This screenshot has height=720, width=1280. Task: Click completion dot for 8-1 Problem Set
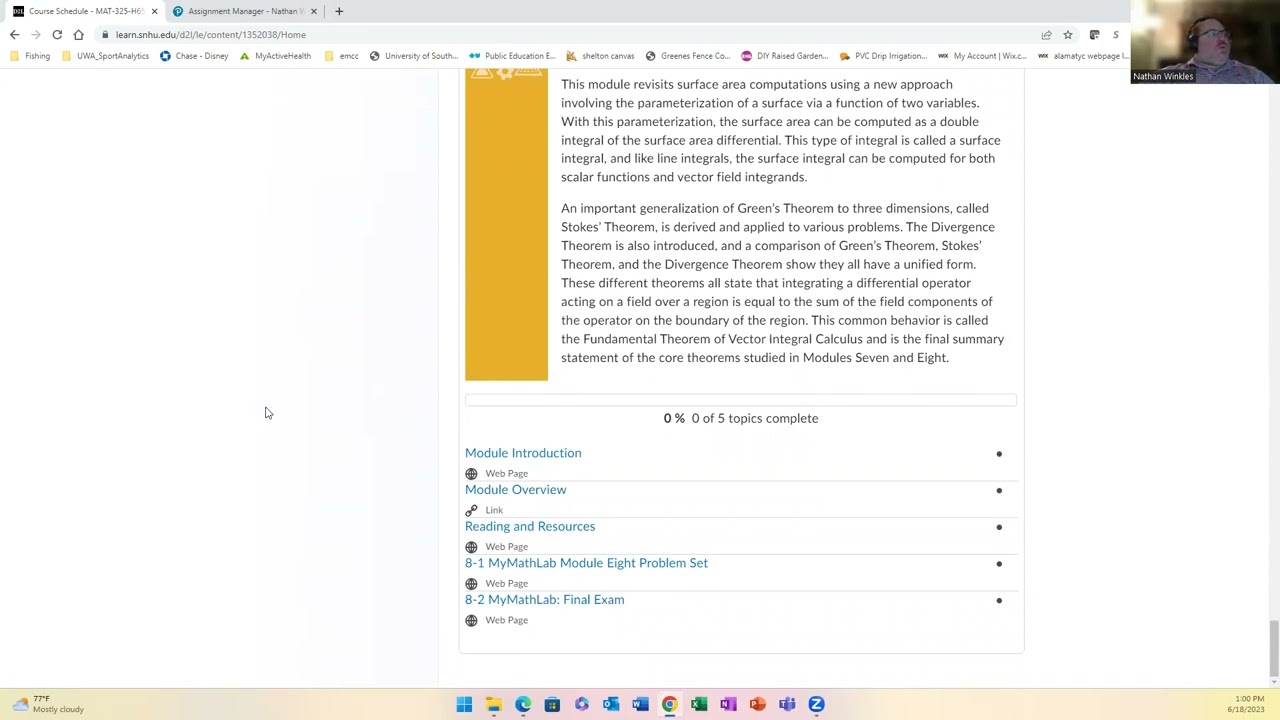(x=999, y=564)
